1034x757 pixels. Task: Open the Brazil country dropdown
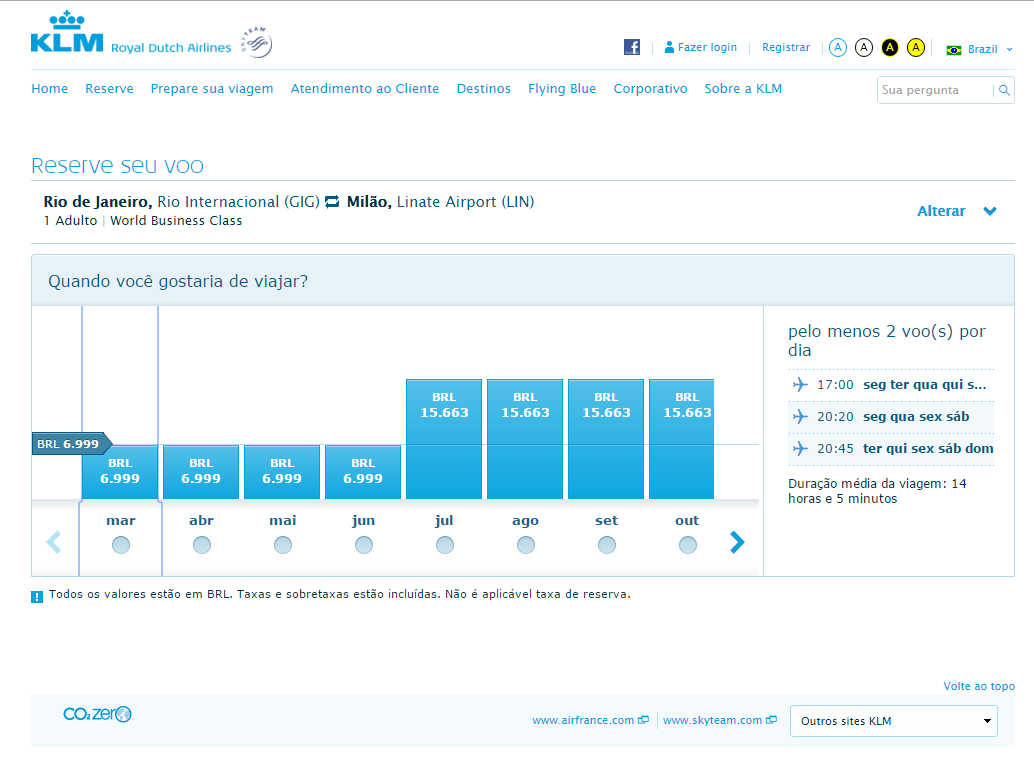coord(980,49)
